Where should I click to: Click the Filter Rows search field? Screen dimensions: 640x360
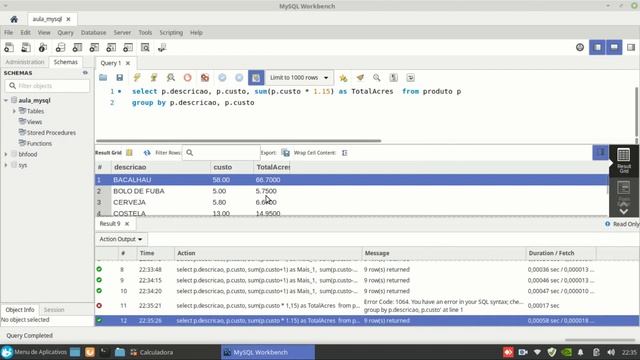click(221, 153)
